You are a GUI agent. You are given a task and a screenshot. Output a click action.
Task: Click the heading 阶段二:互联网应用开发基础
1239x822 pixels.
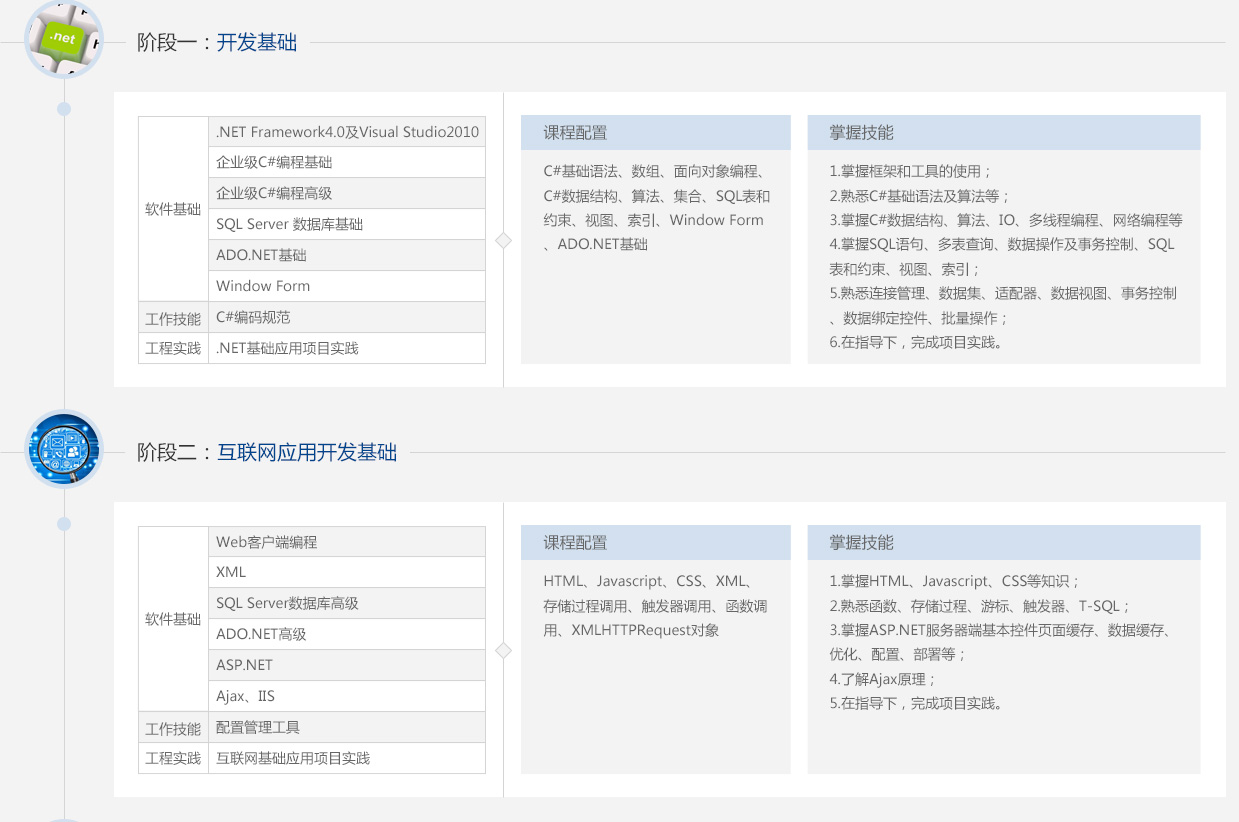click(x=267, y=452)
